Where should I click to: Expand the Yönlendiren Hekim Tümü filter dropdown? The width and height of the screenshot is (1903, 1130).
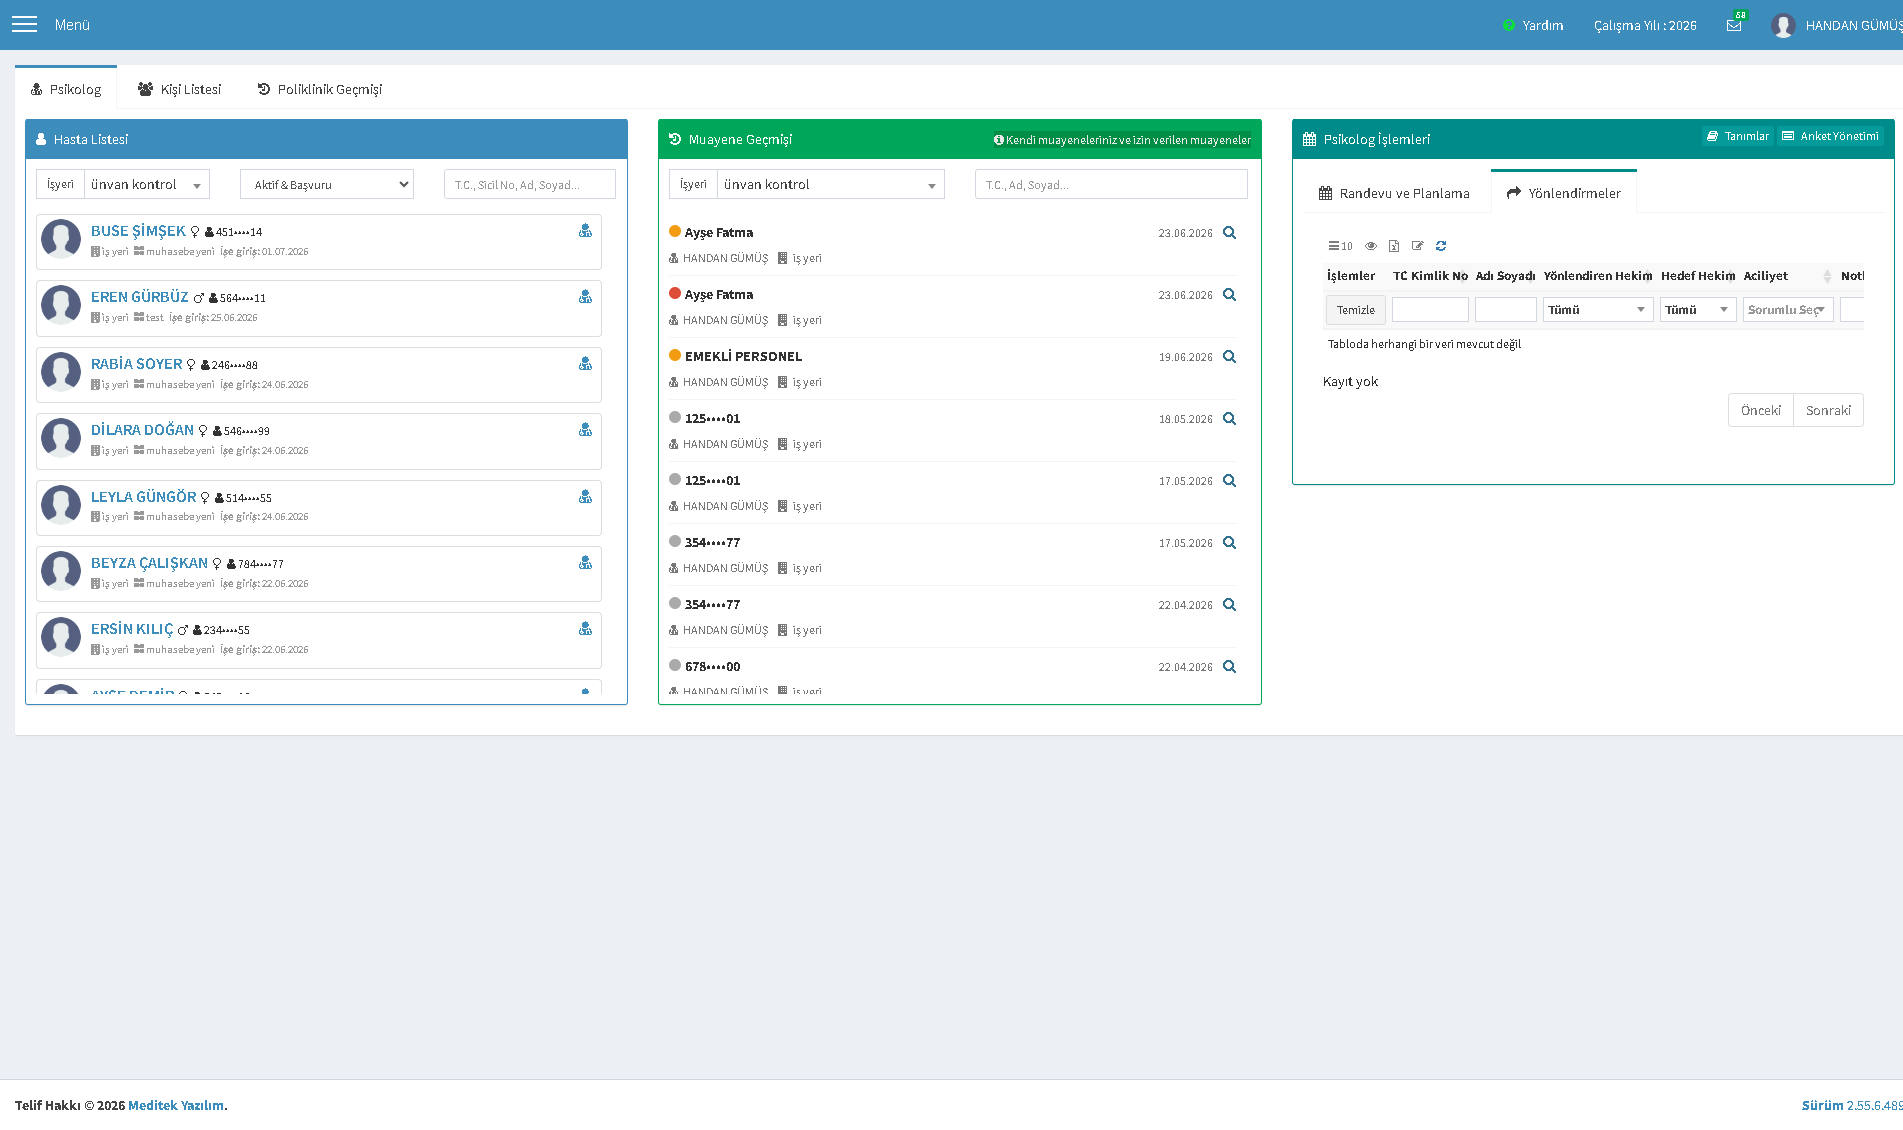[1598, 310]
